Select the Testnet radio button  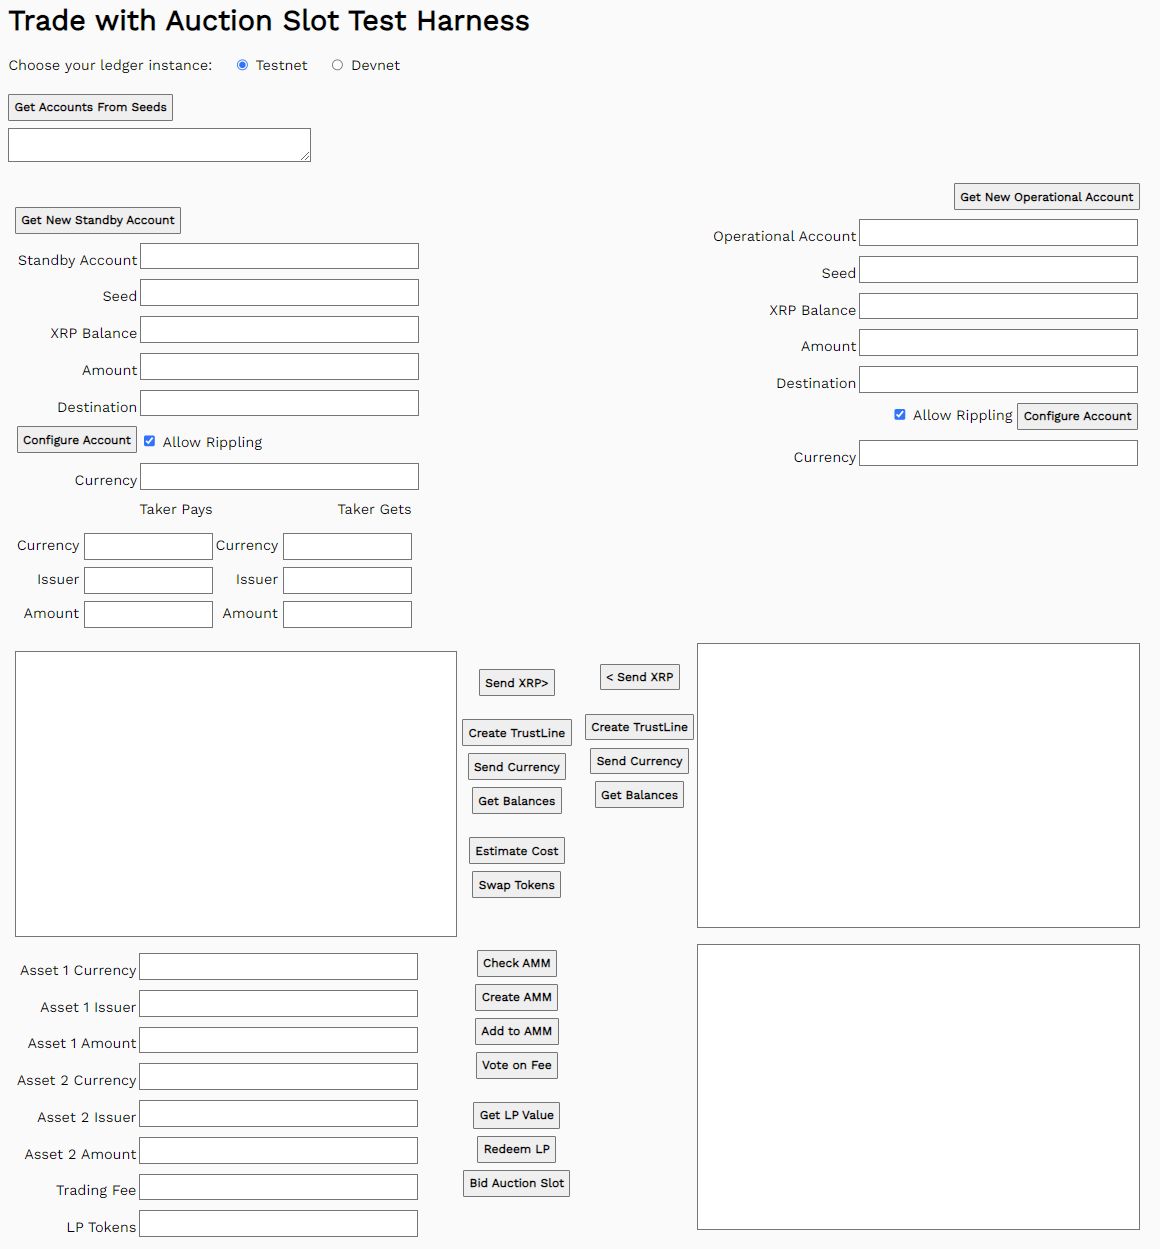pos(242,65)
